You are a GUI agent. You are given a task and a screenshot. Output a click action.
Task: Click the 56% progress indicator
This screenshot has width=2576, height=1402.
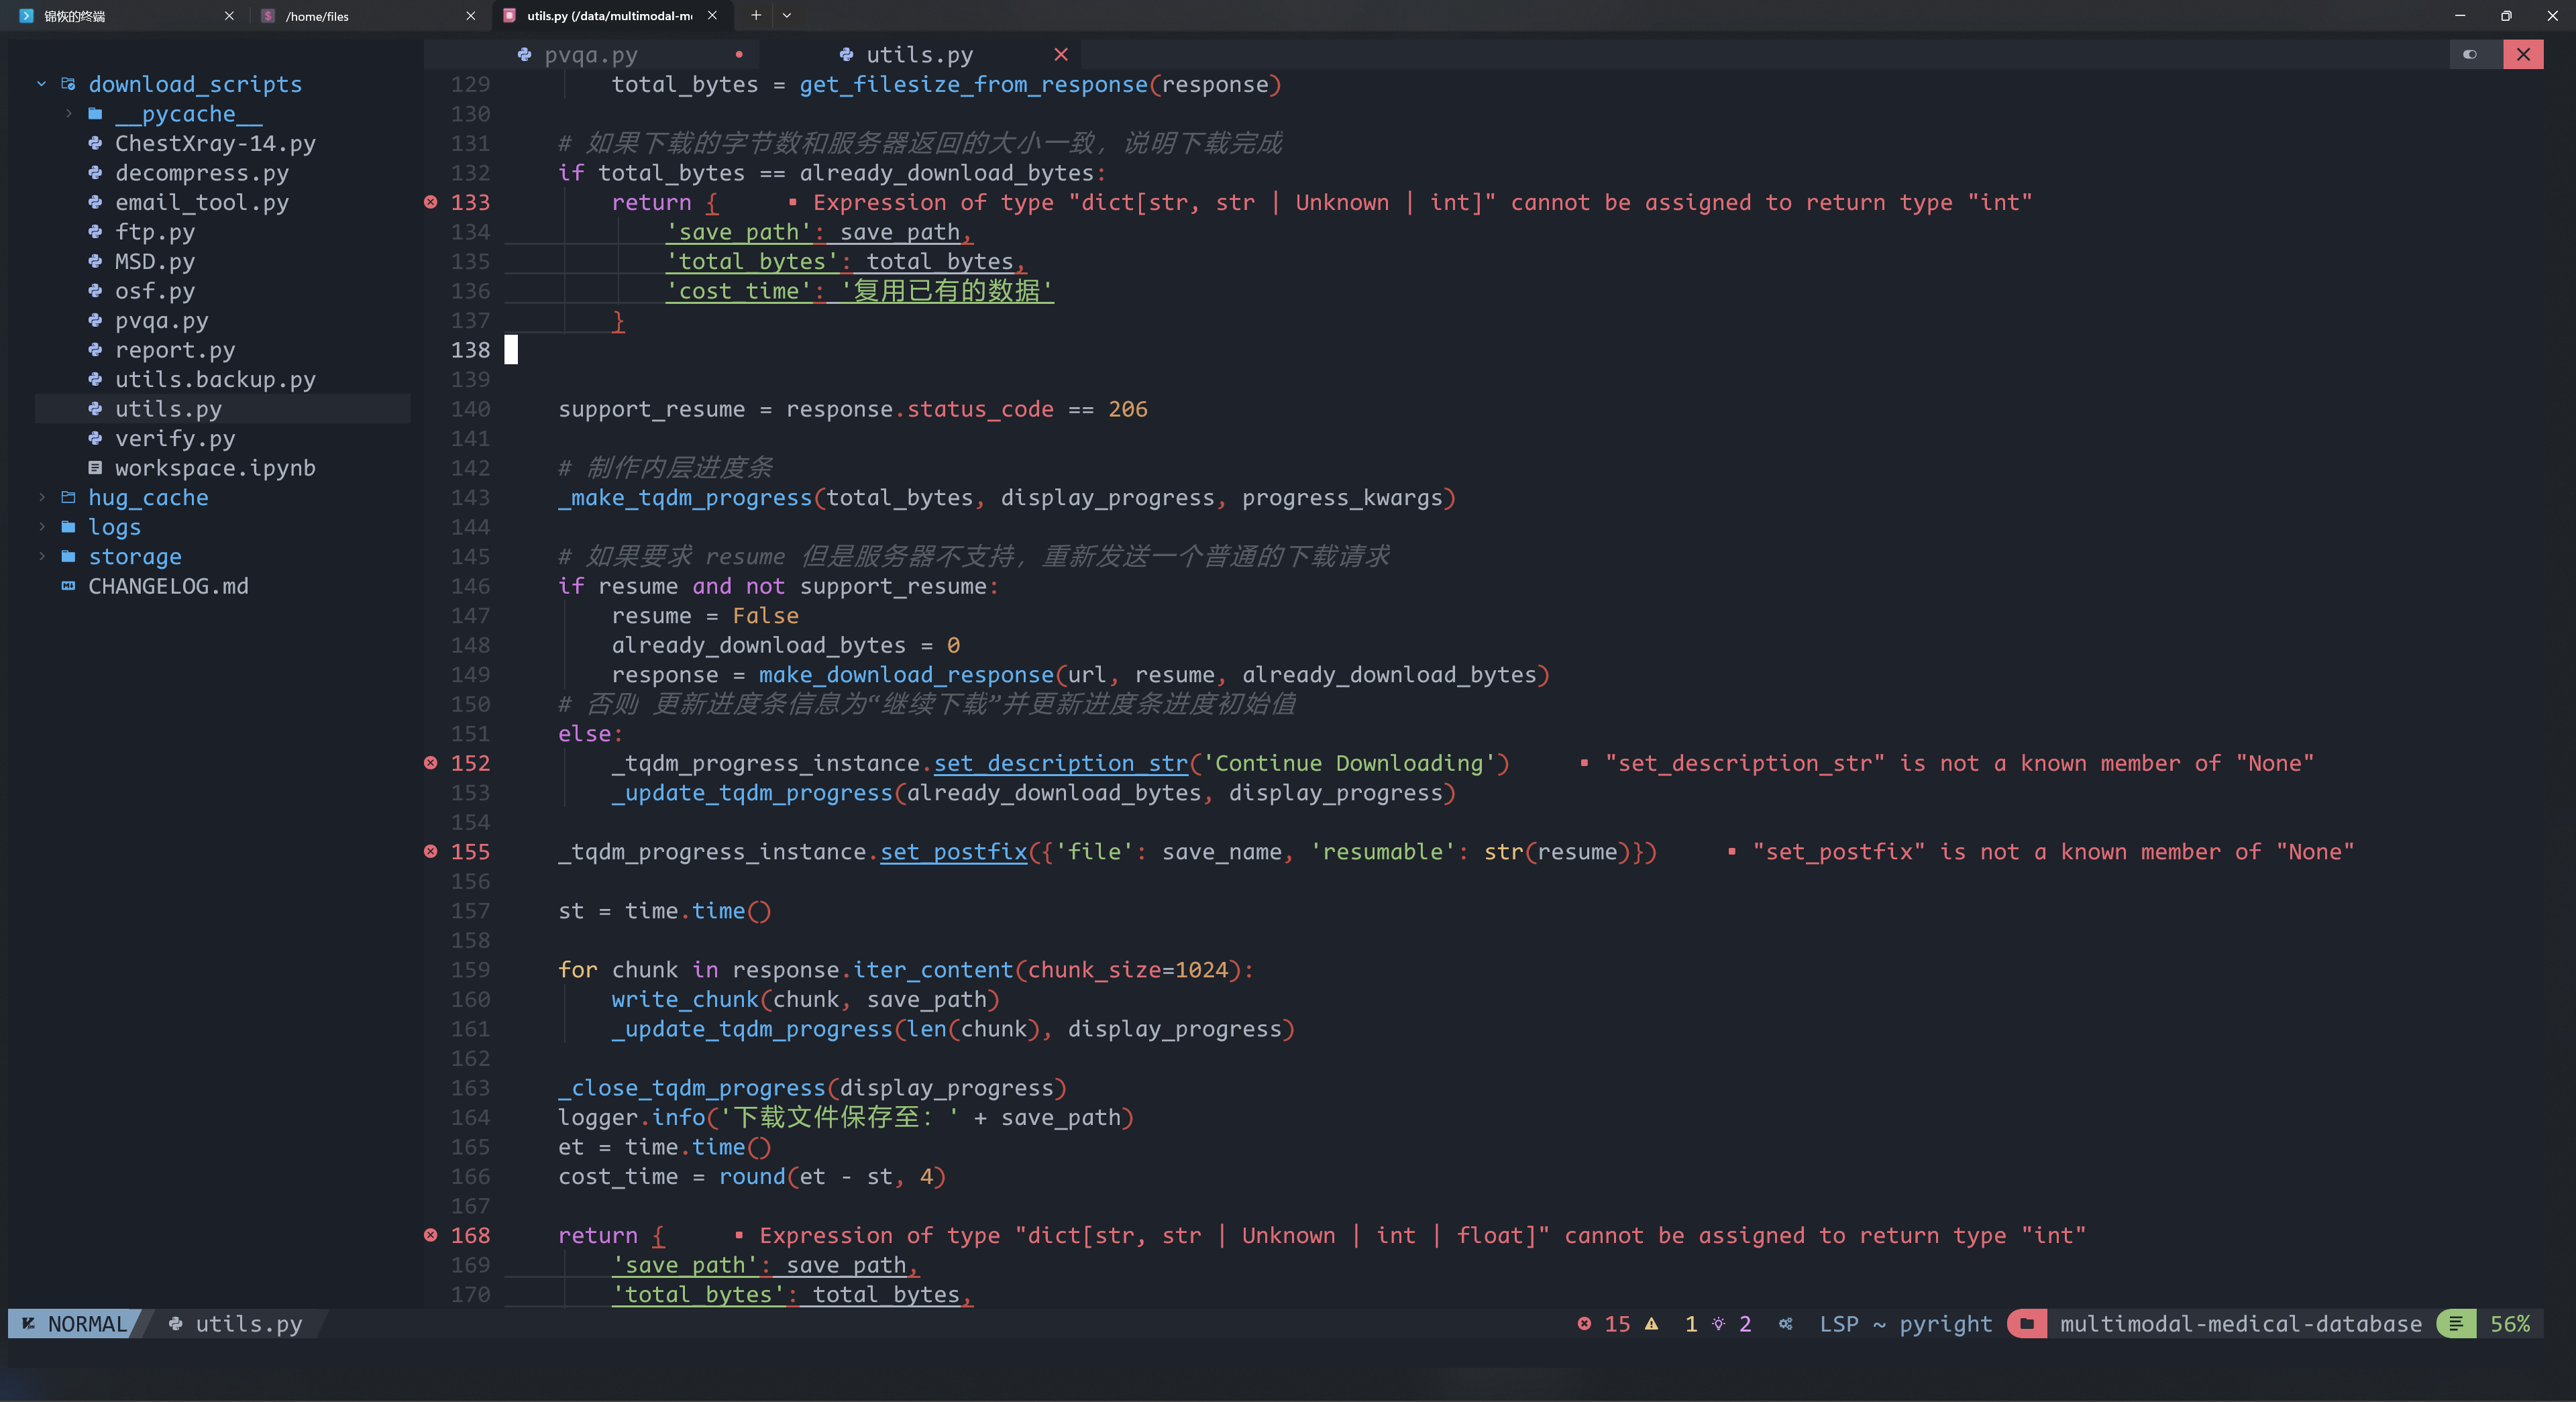coord(2510,1324)
